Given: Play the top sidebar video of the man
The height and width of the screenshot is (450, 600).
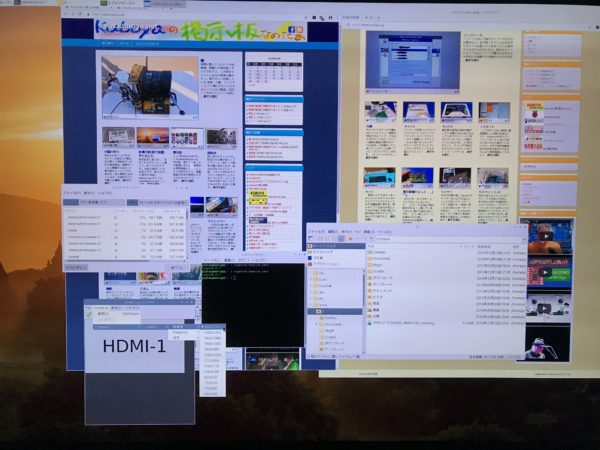Looking at the screenshot, I should [x=545, y=236].
